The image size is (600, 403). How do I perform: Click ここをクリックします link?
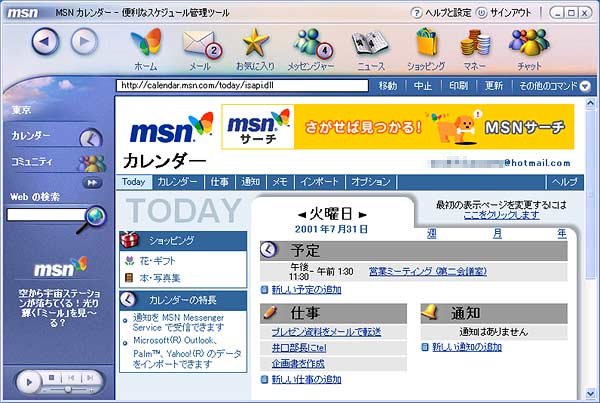(x=501, y=215)
